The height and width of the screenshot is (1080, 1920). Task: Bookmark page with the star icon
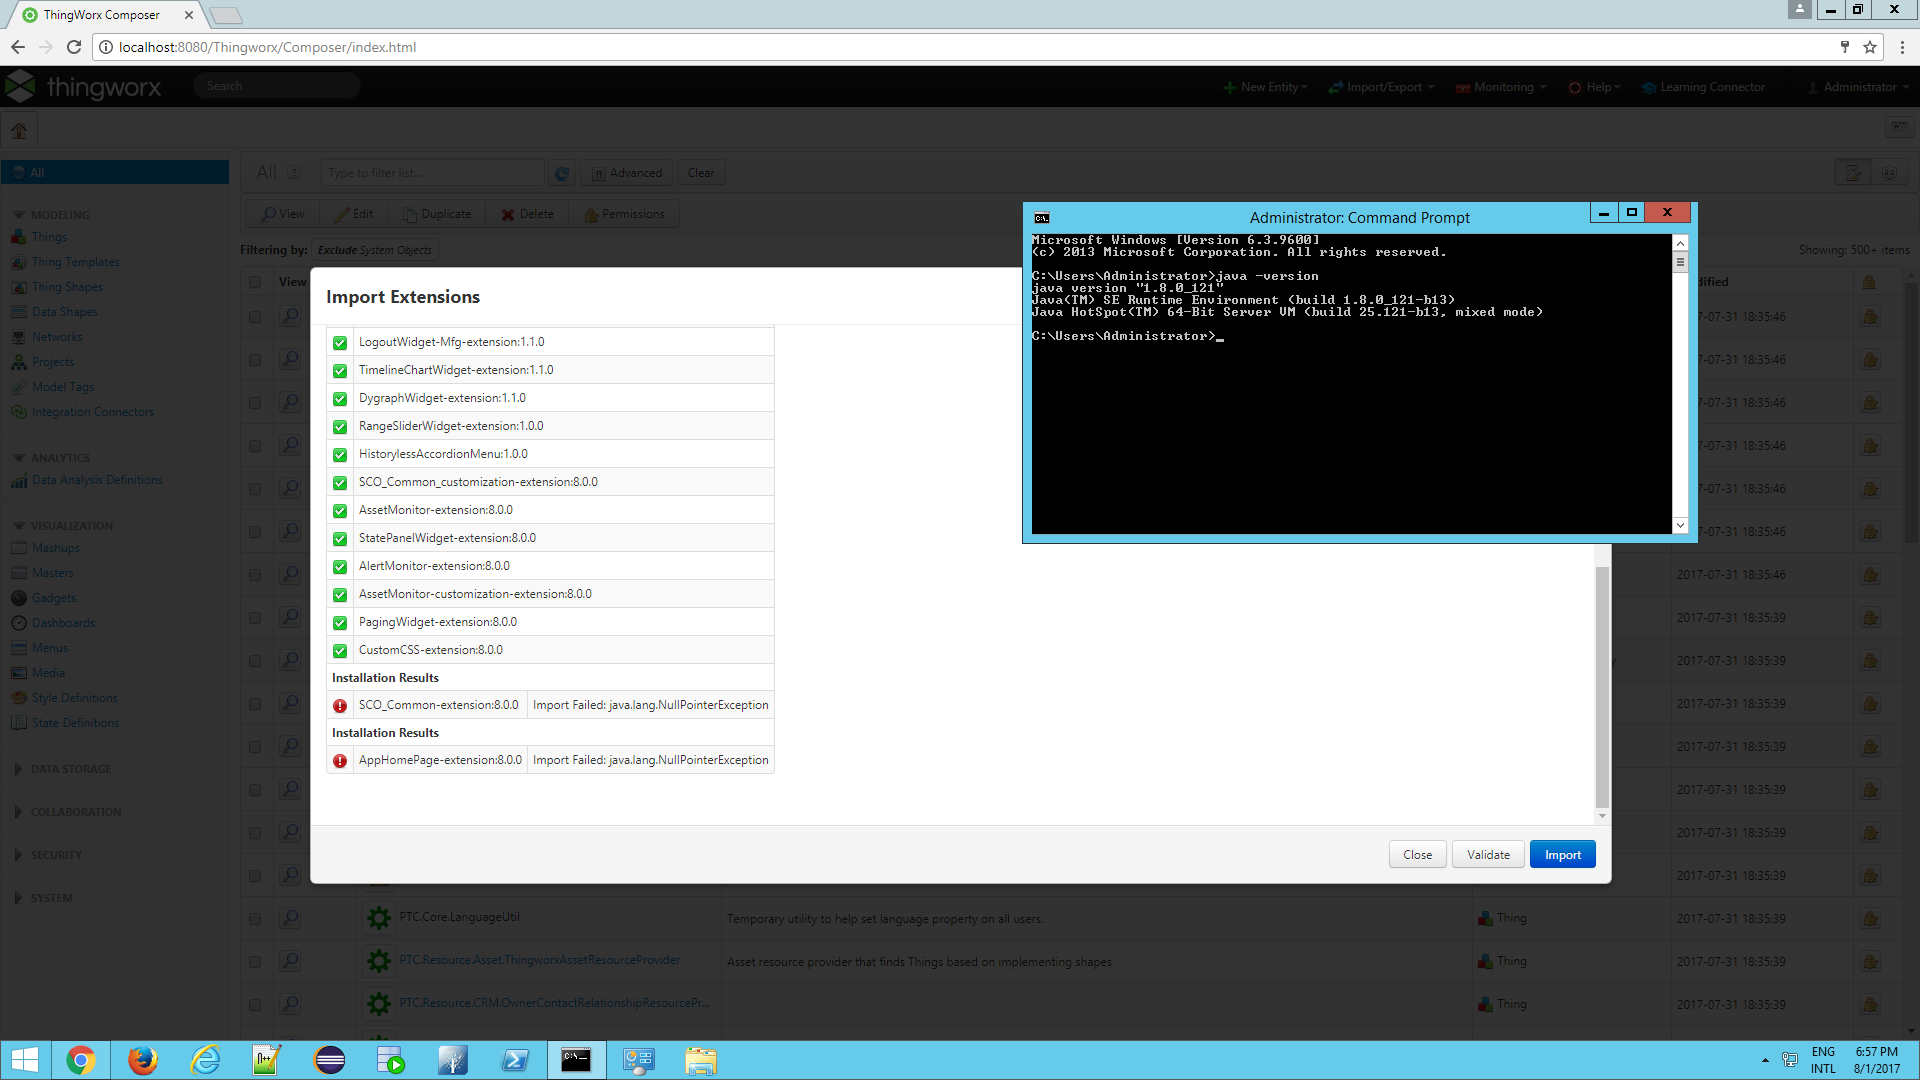point(1870,47)
